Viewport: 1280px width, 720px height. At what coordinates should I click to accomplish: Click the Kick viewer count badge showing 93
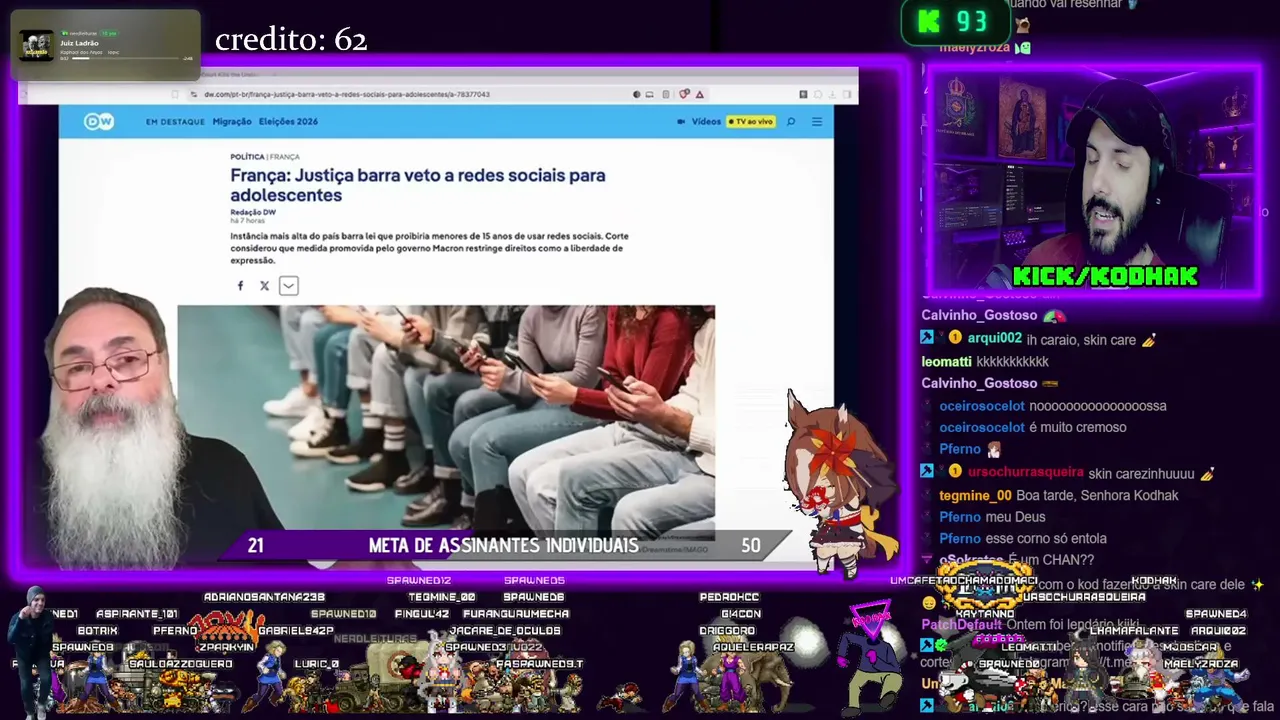click(954, 22)
